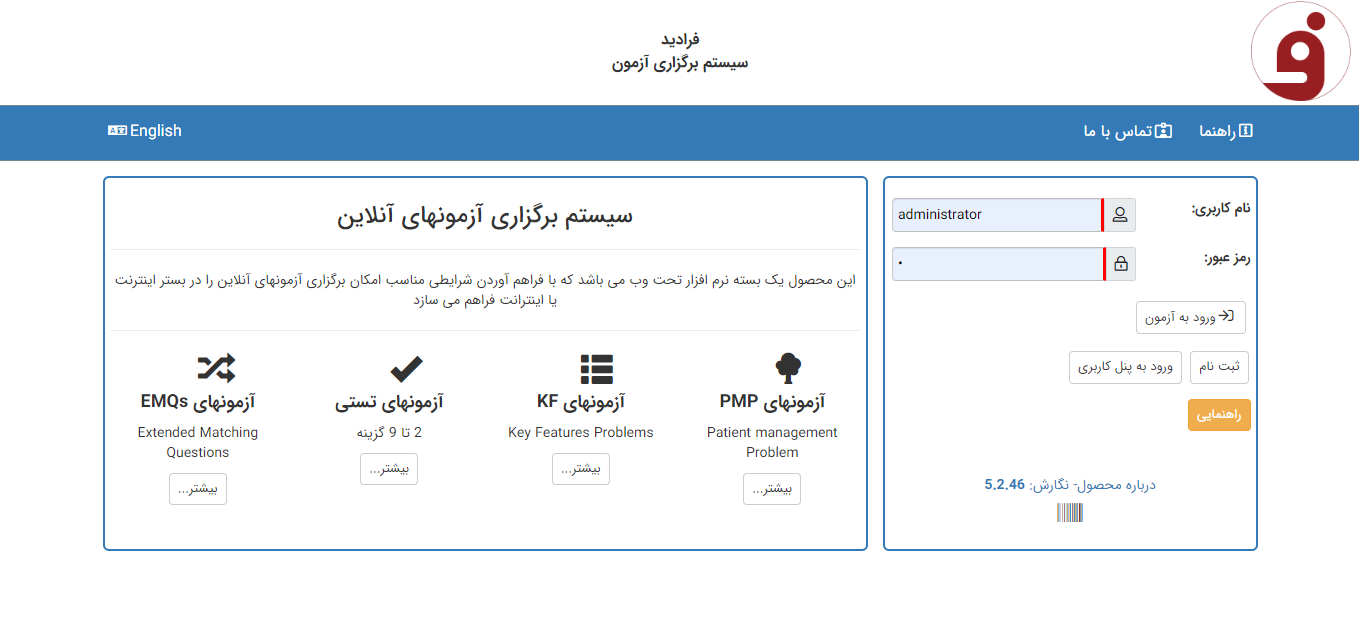Viewport: 1359px width, 624px height.
Task: Expand more details for KF exams
Action: pyautogui.click(x=580, y=469)
